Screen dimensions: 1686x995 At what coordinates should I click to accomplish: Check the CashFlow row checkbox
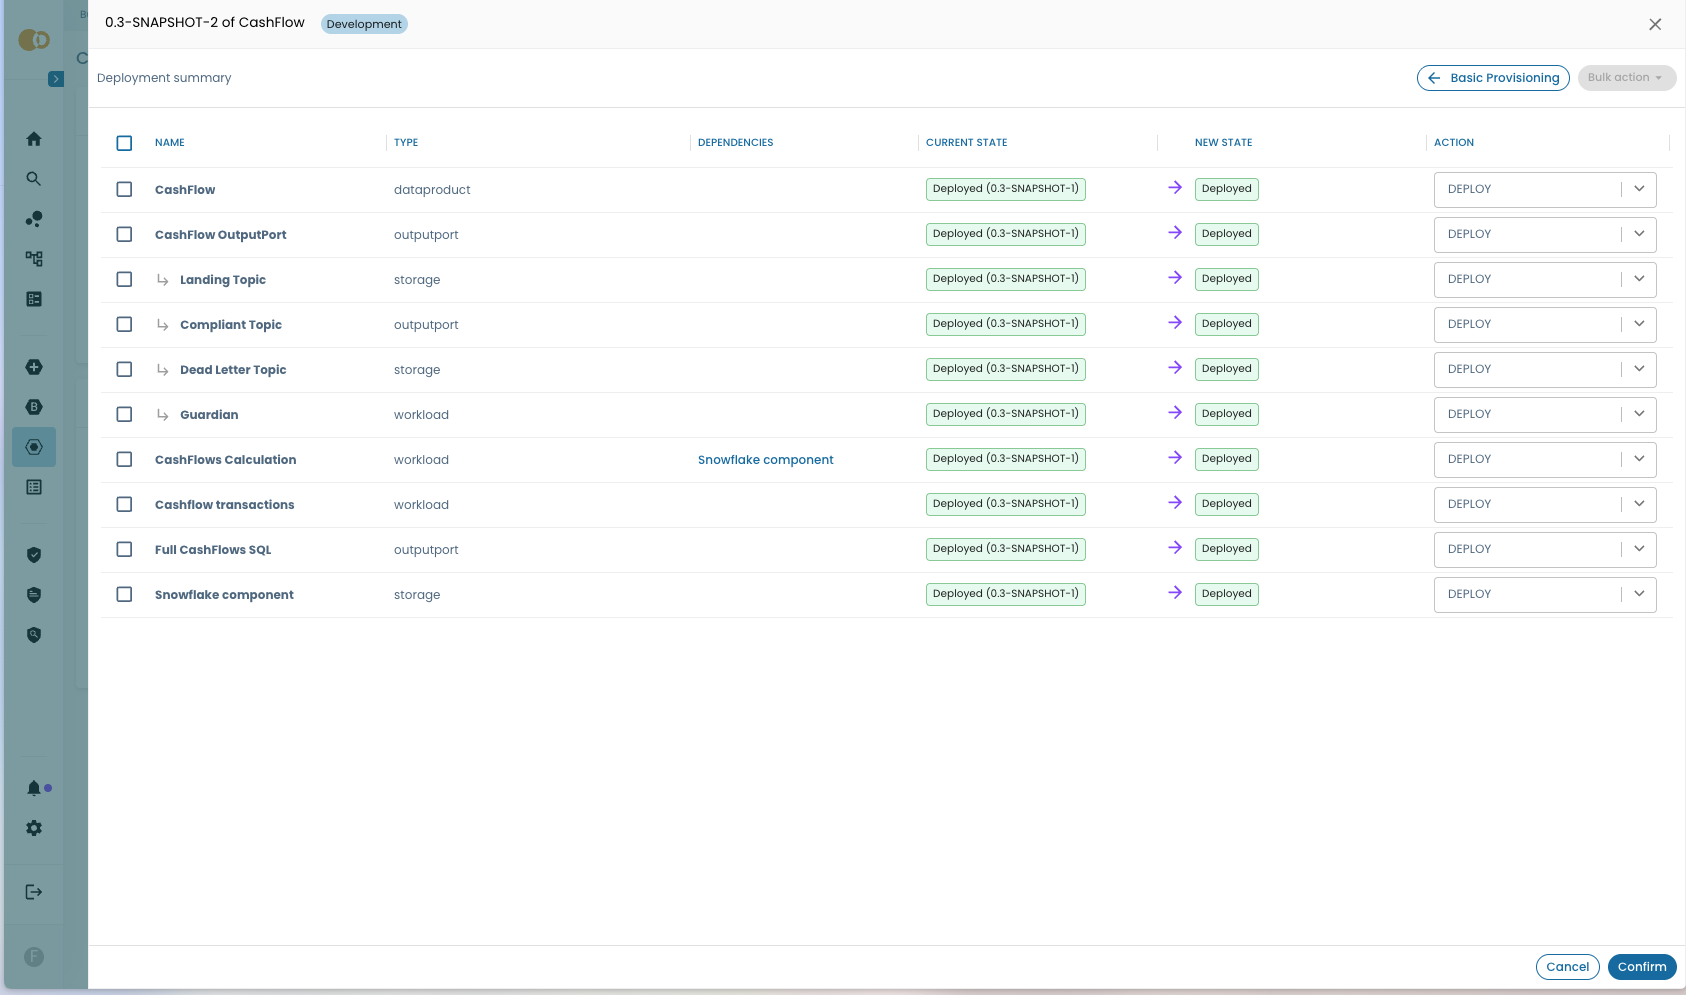[124, 189]
